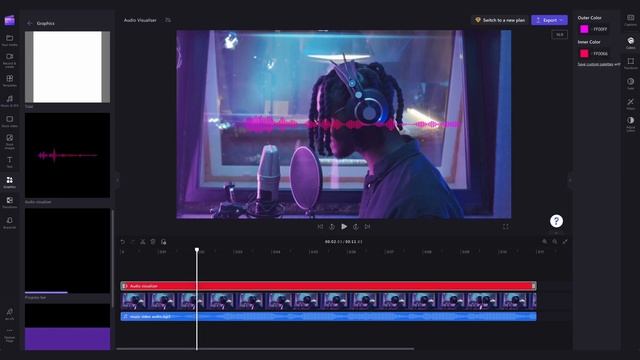Select the Graphics sidebar tab
The width and height of the screenshot is (640, 360).
click(x=9, y=182)
